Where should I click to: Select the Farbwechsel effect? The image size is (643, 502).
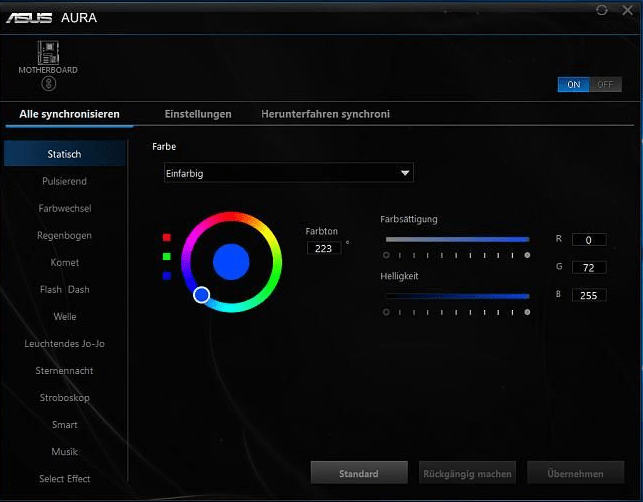(x=65, y=208)
